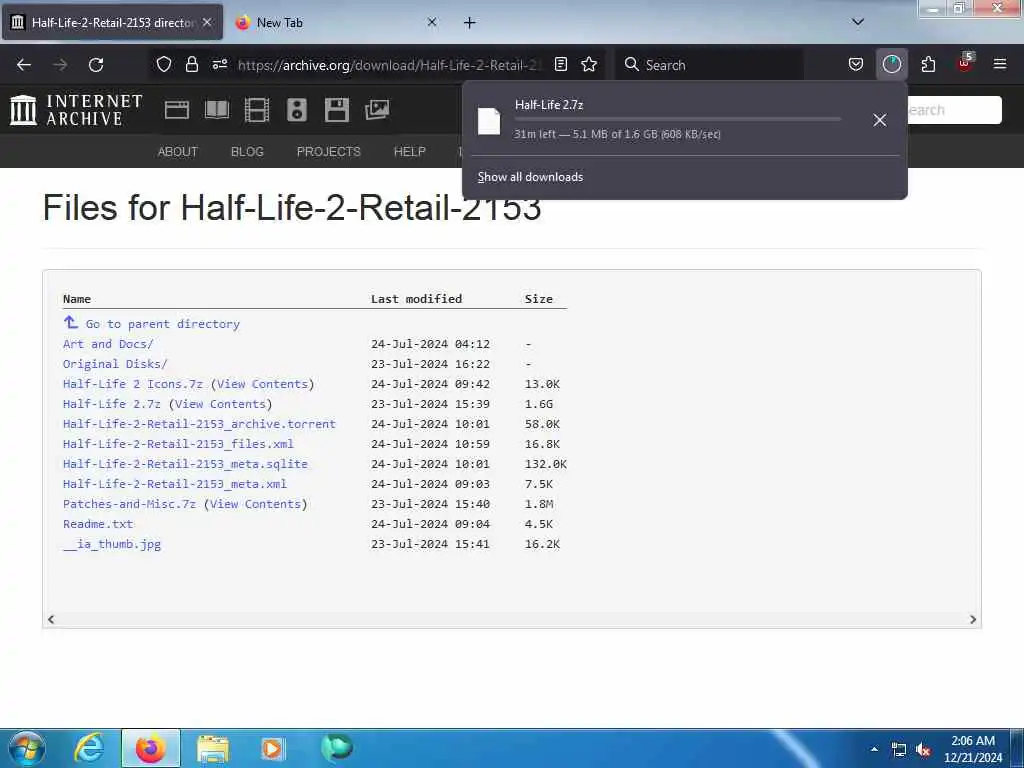The height and width of the screenshot is (768, 1024).
Task: Reload the page with the refresh icon
Action: tap(96, 65)
